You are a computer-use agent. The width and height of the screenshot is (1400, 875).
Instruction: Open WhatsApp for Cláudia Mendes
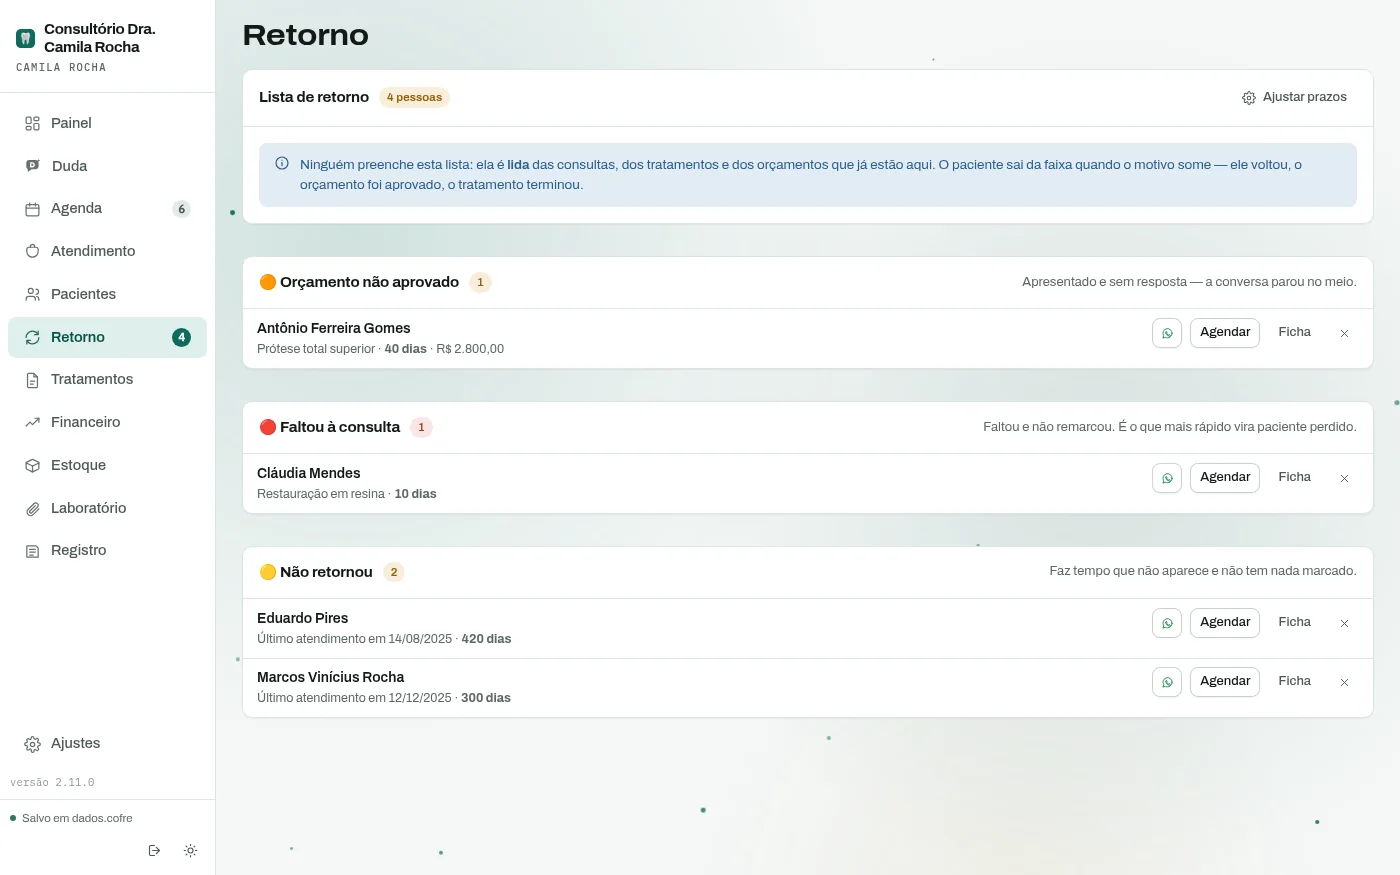(1167, 478)
